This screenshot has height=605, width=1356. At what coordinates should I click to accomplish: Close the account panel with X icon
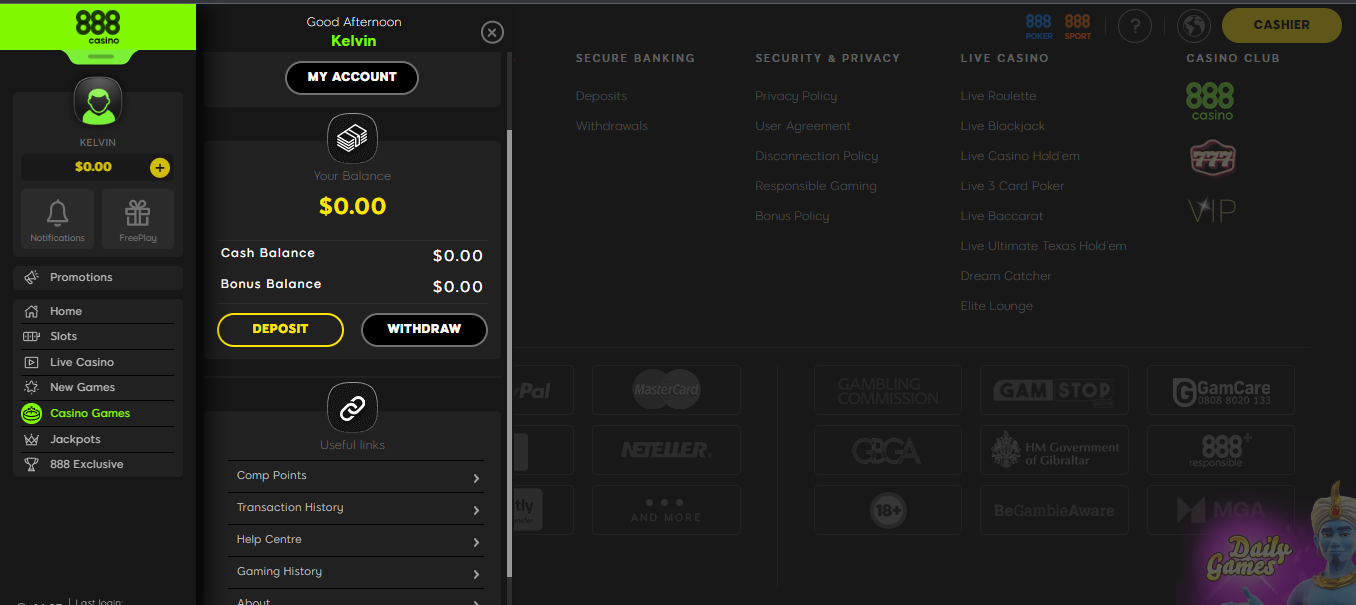pos(492,33)
